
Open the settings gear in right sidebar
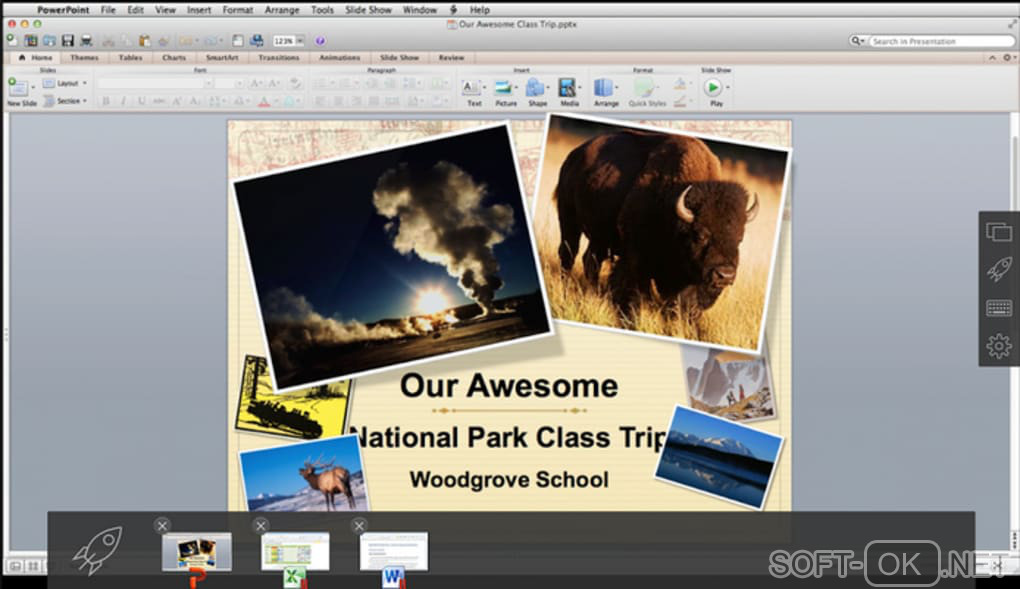click(x=998, y=346)
